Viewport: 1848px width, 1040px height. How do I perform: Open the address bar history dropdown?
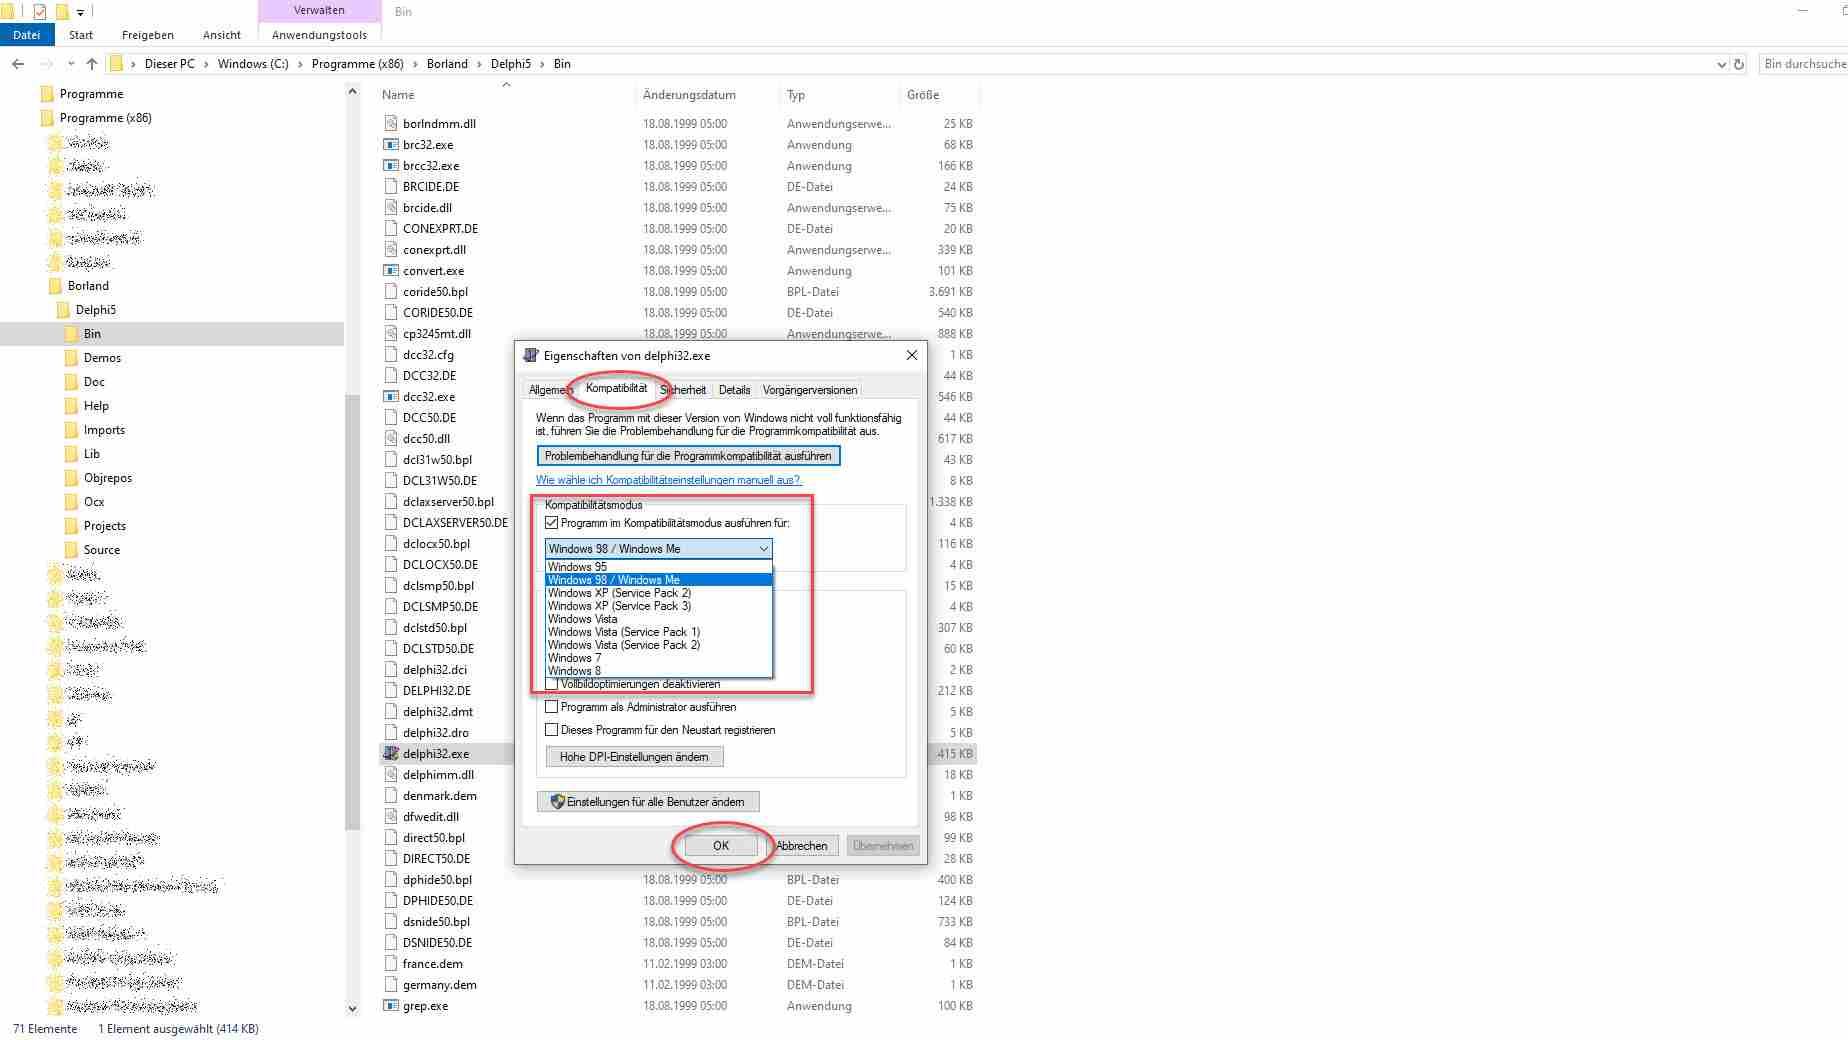(x=1721, y=64)
